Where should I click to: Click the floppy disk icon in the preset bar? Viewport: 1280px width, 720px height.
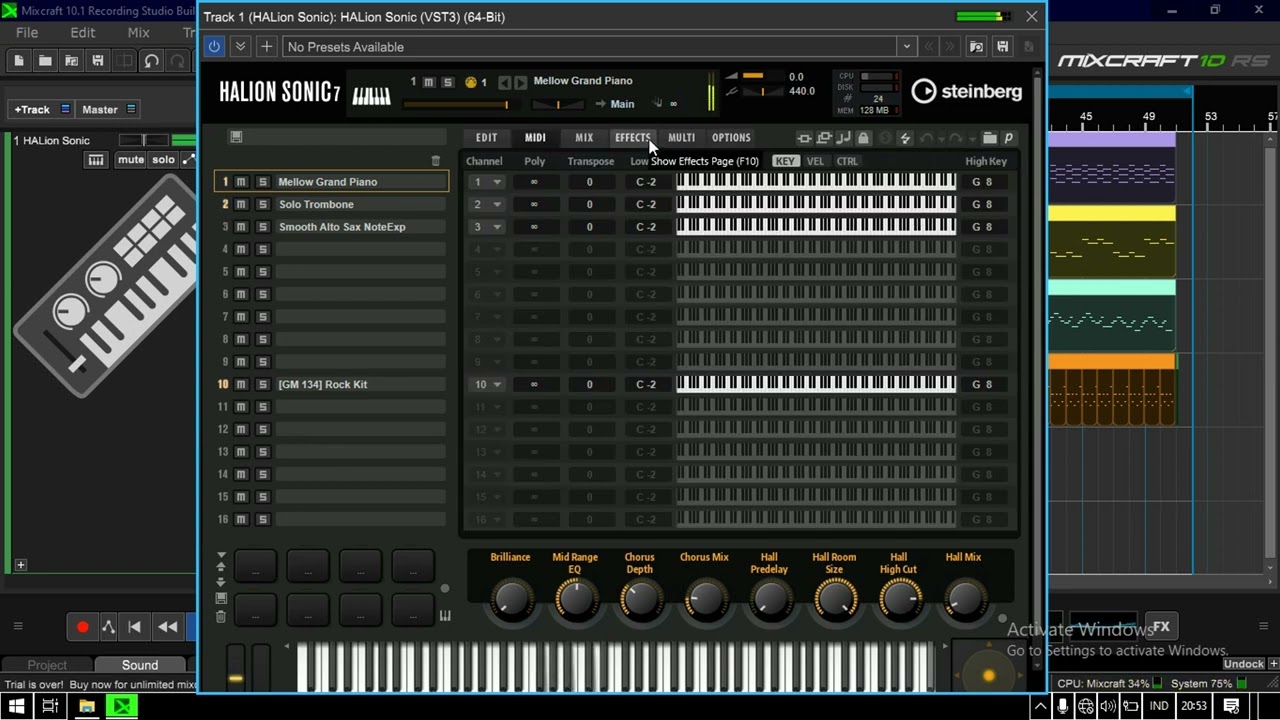click(1002, 47)
